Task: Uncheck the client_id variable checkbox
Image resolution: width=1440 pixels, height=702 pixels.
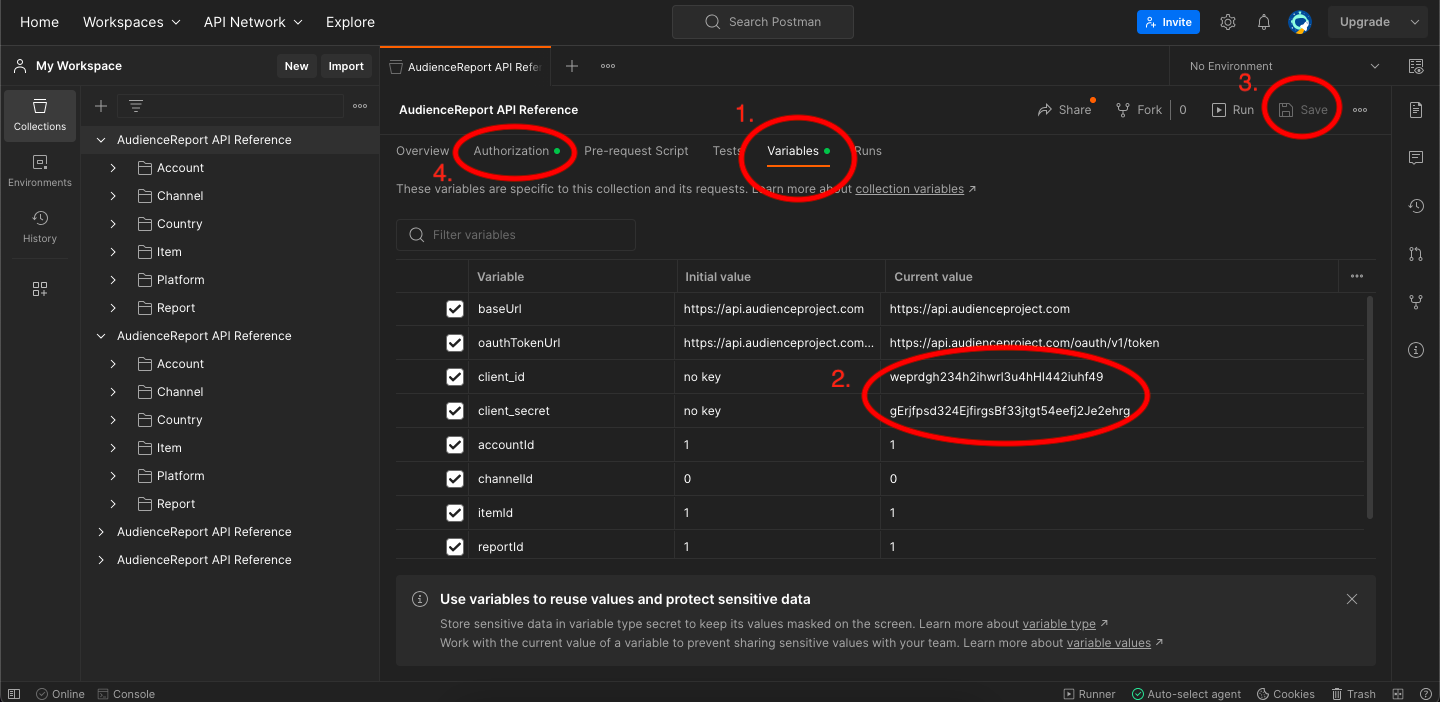Action: point(455,377)
